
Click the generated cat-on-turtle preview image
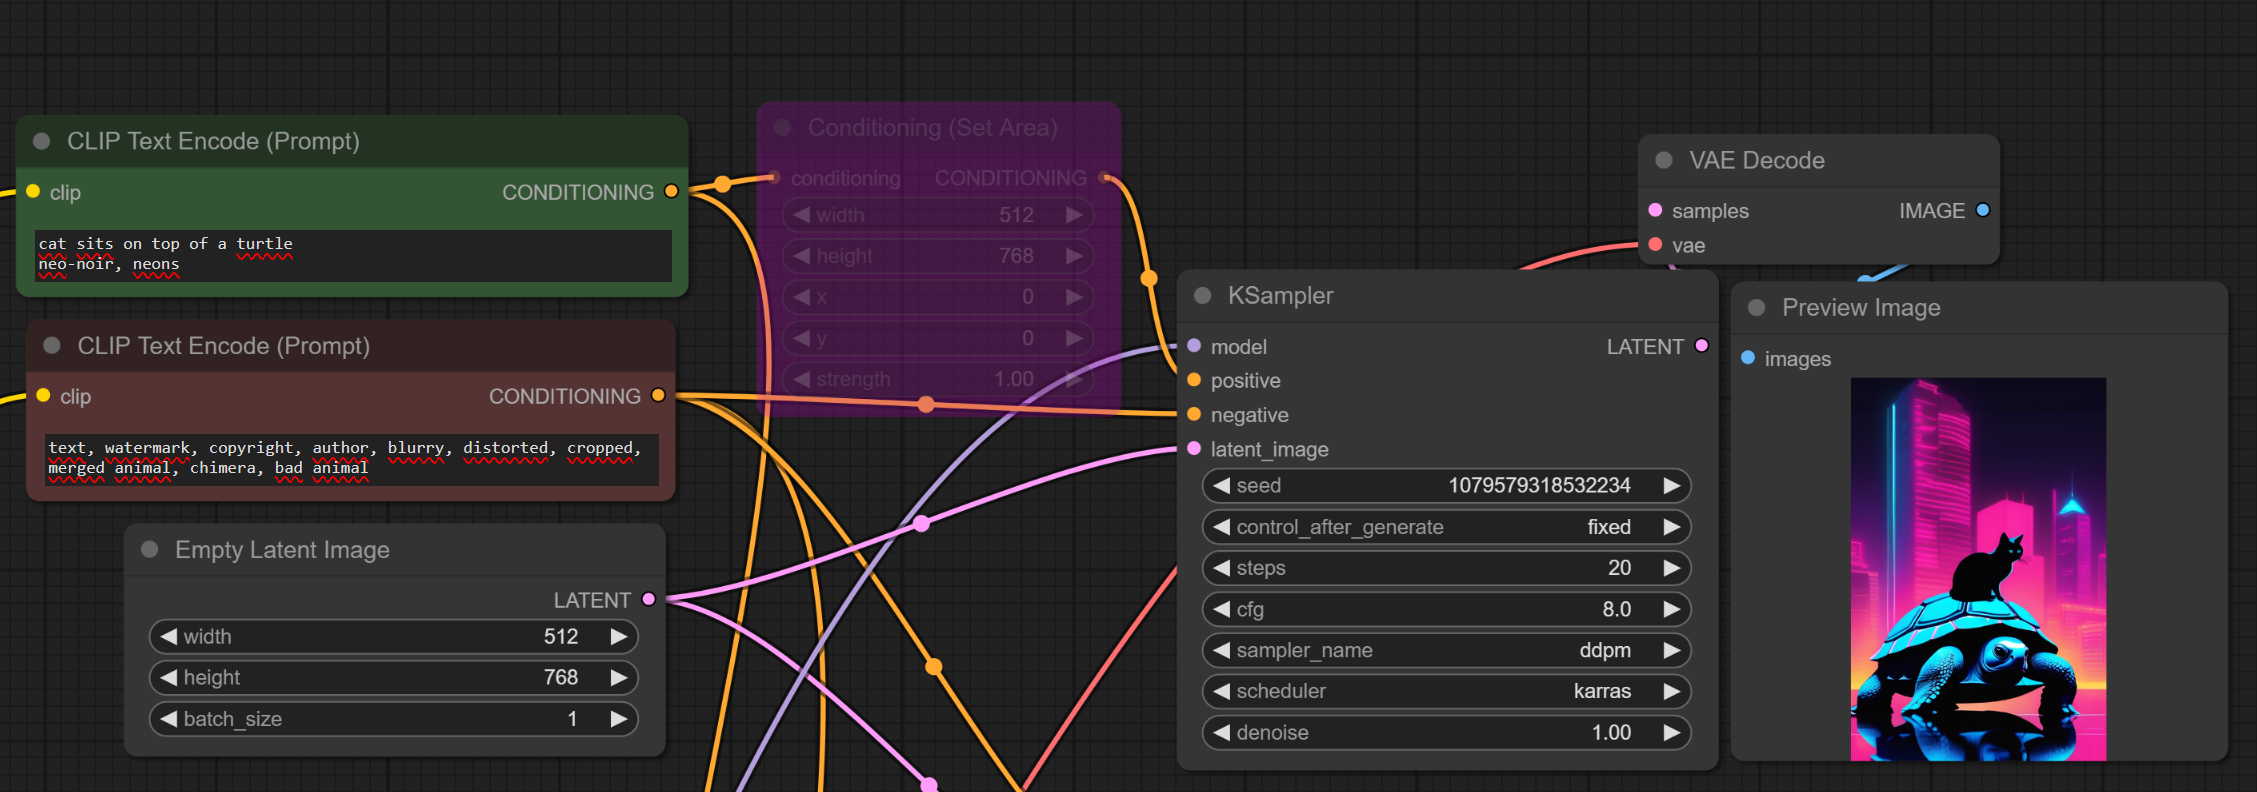1977,568
